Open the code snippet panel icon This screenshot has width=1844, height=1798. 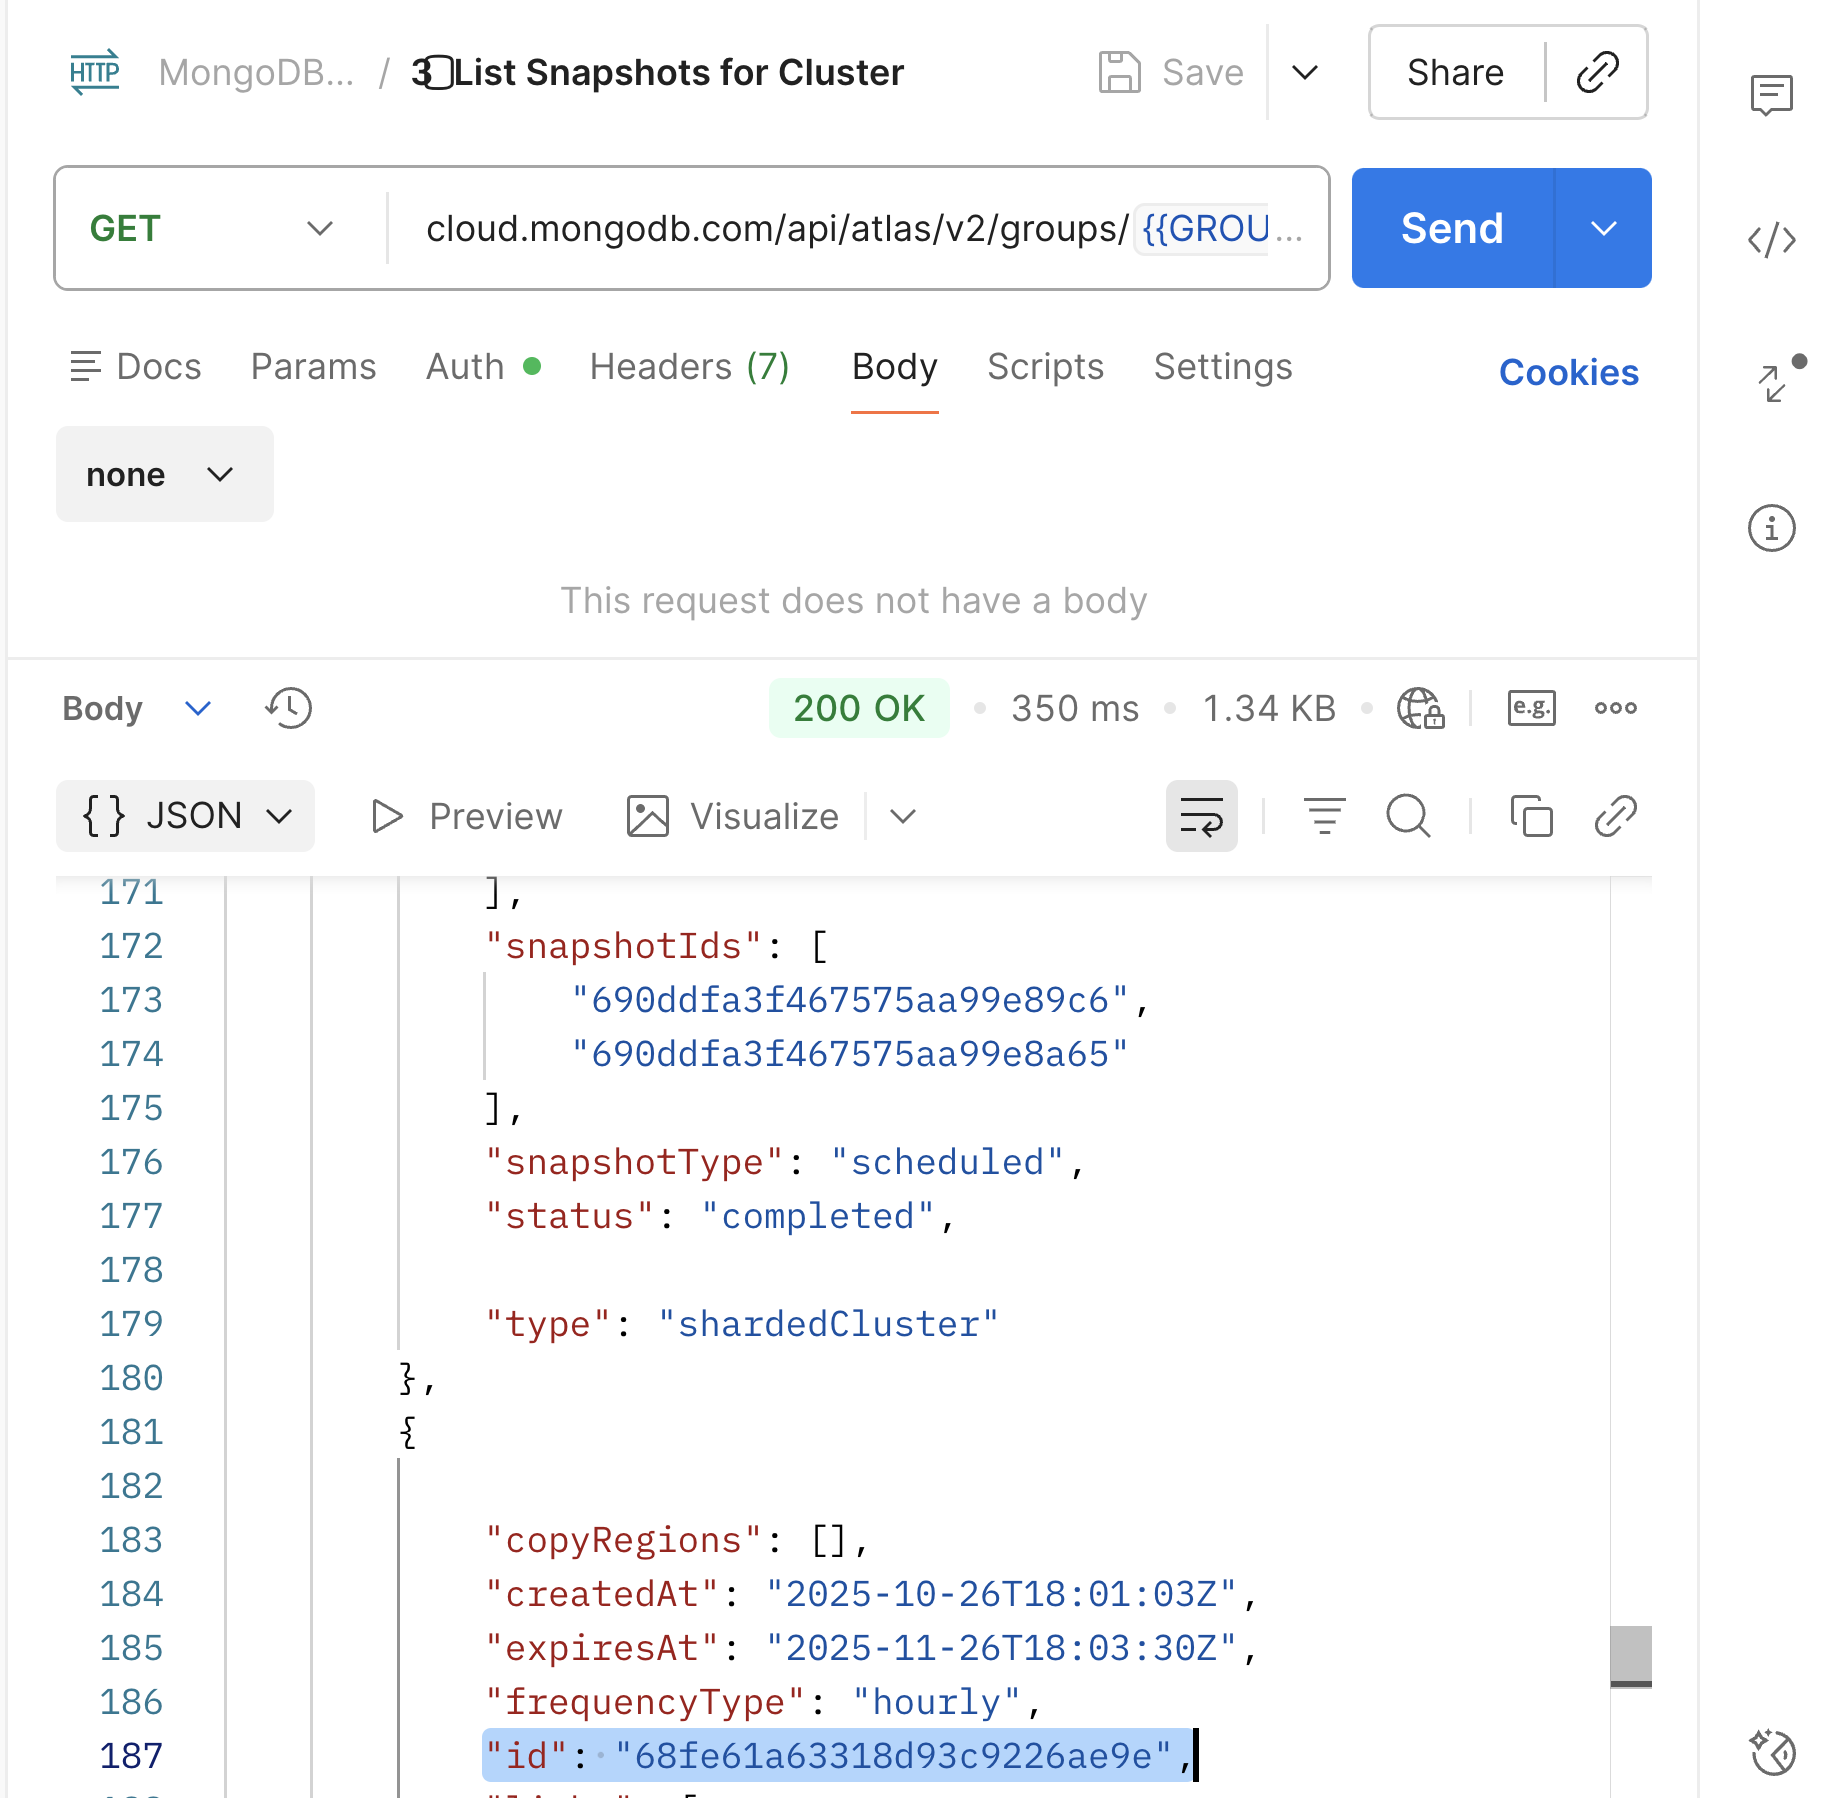coord(1771,240)
